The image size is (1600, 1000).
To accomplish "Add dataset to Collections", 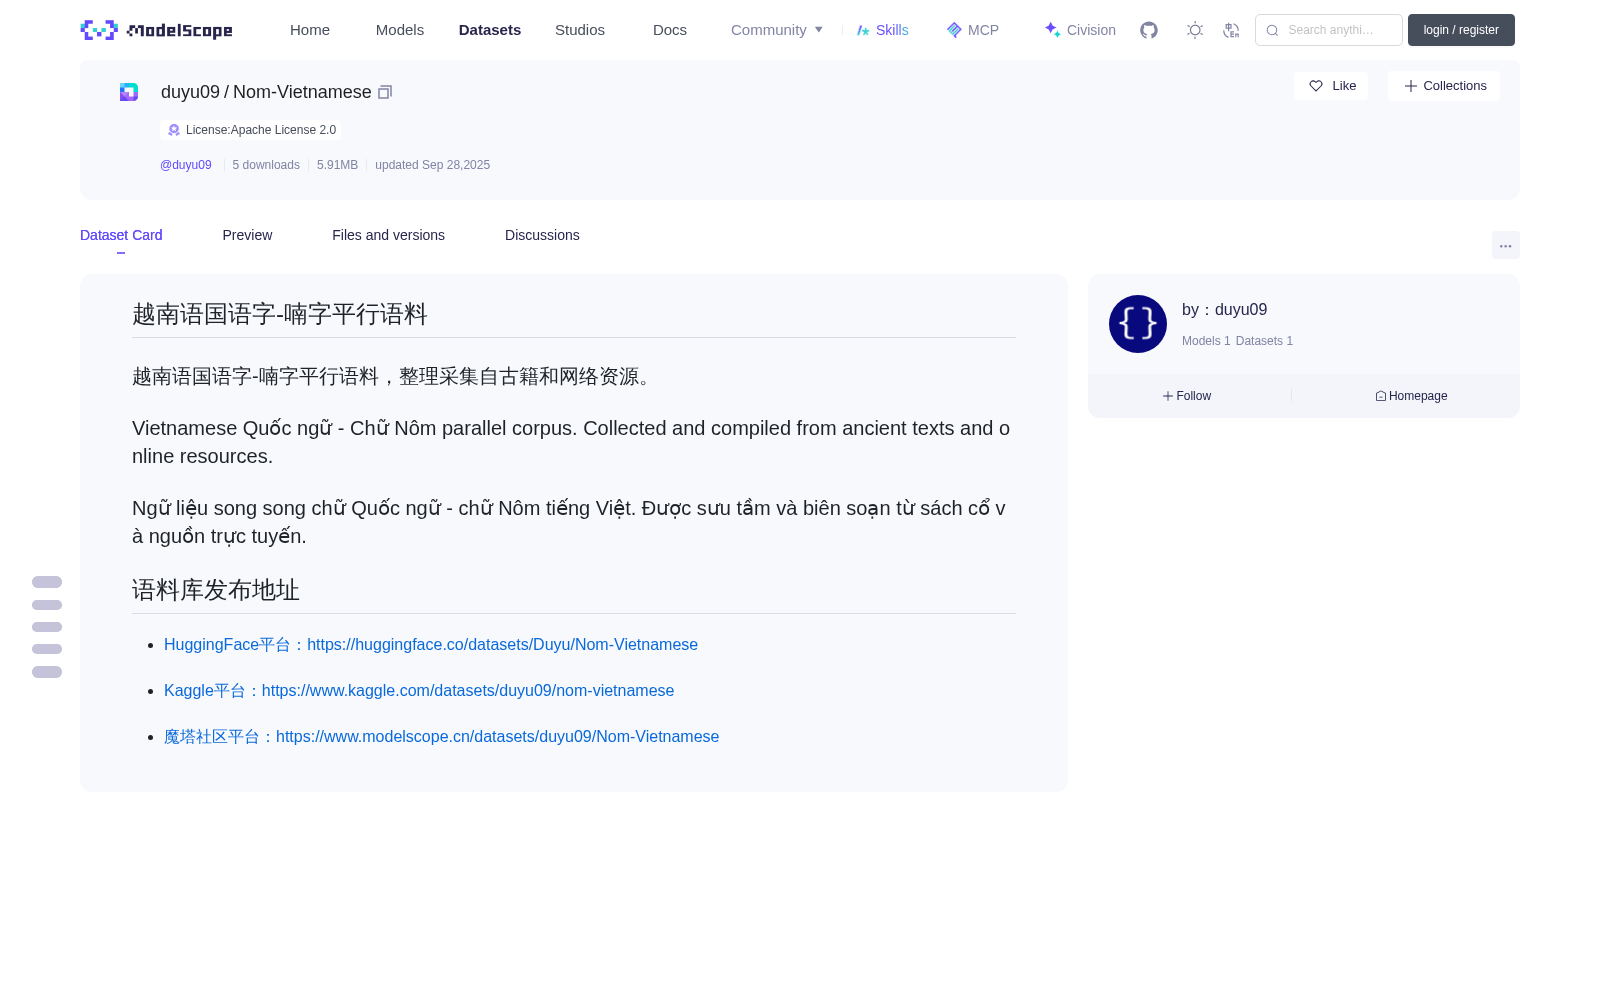I will (1444, 86).
